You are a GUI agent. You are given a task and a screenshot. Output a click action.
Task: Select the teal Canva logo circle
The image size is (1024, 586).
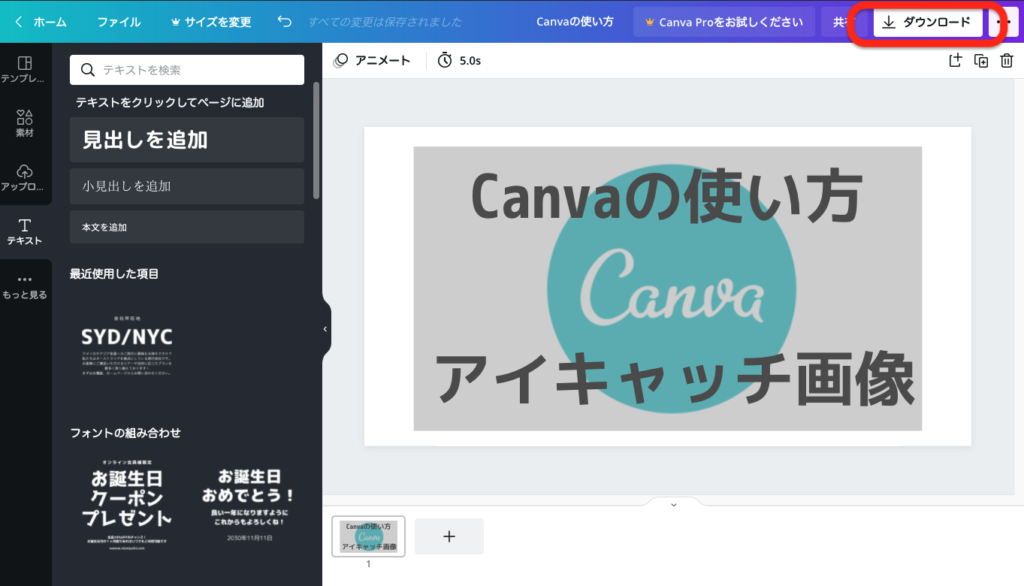(671, 287)
